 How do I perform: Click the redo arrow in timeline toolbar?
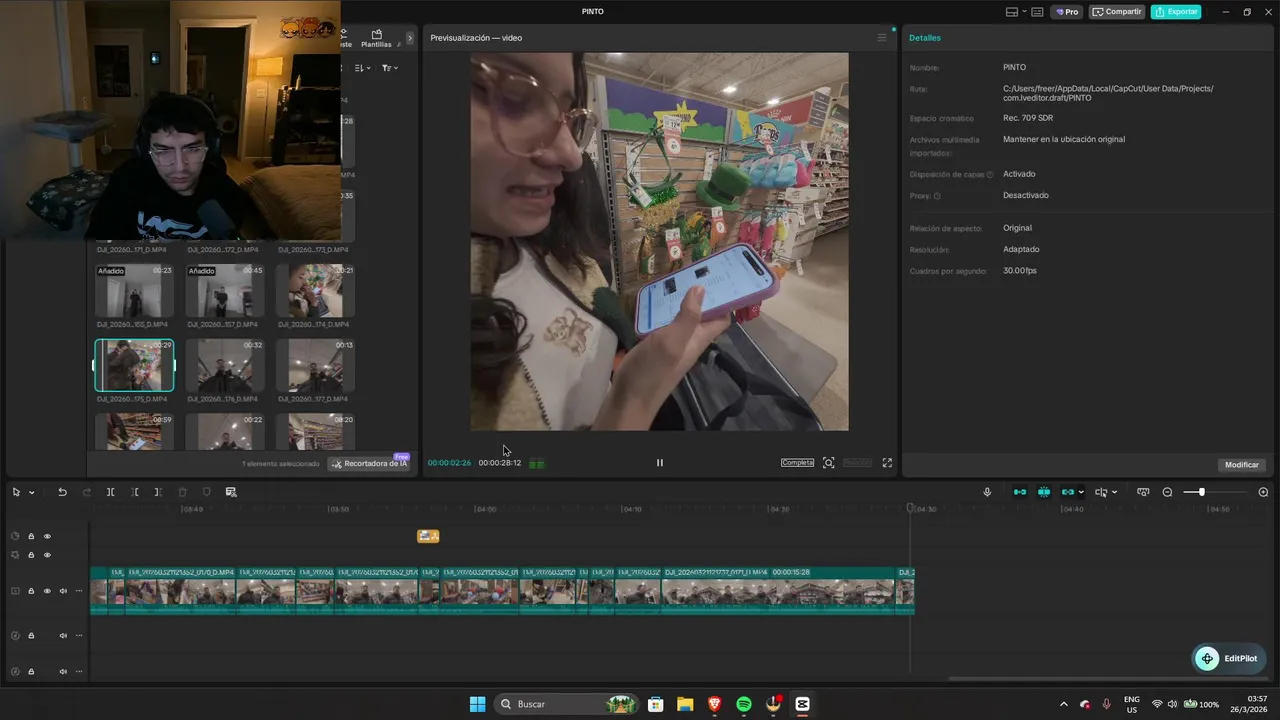(86, 492)
